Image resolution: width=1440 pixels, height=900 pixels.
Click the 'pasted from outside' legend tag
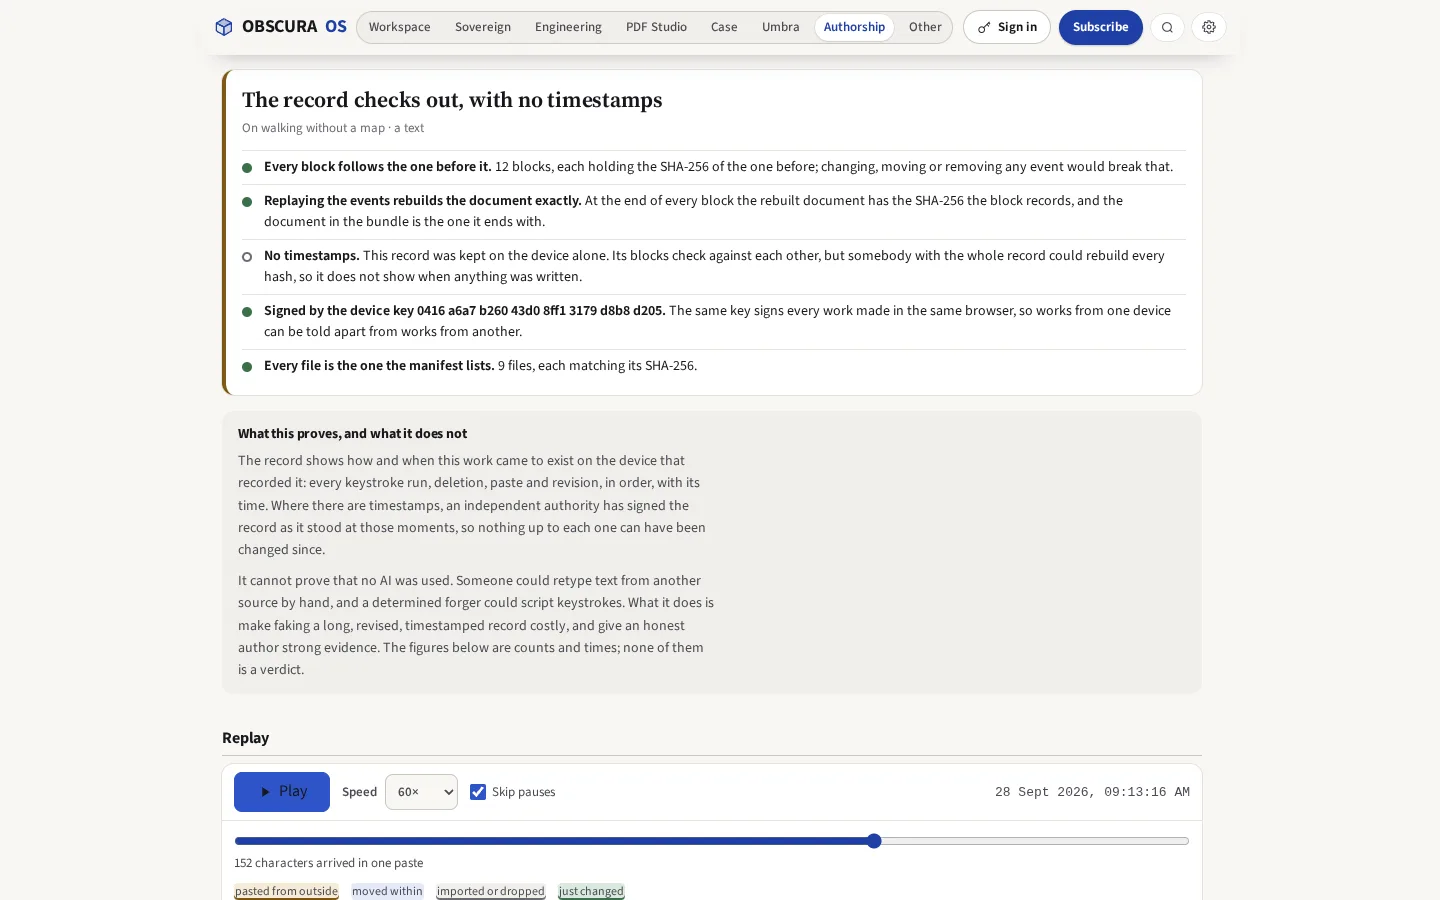pos(287,891)
